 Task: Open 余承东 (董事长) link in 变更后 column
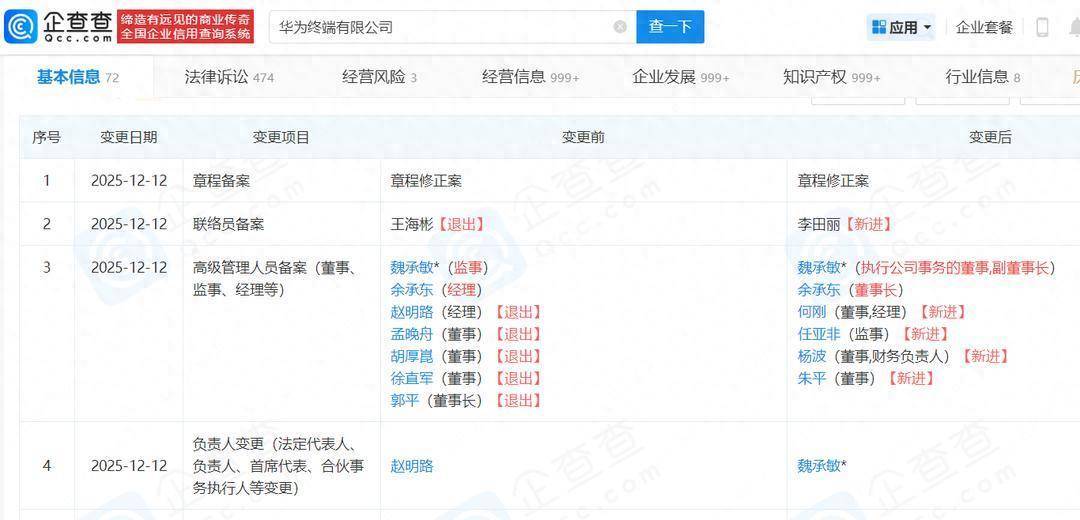pyautogui.click(x=818, y=289)
